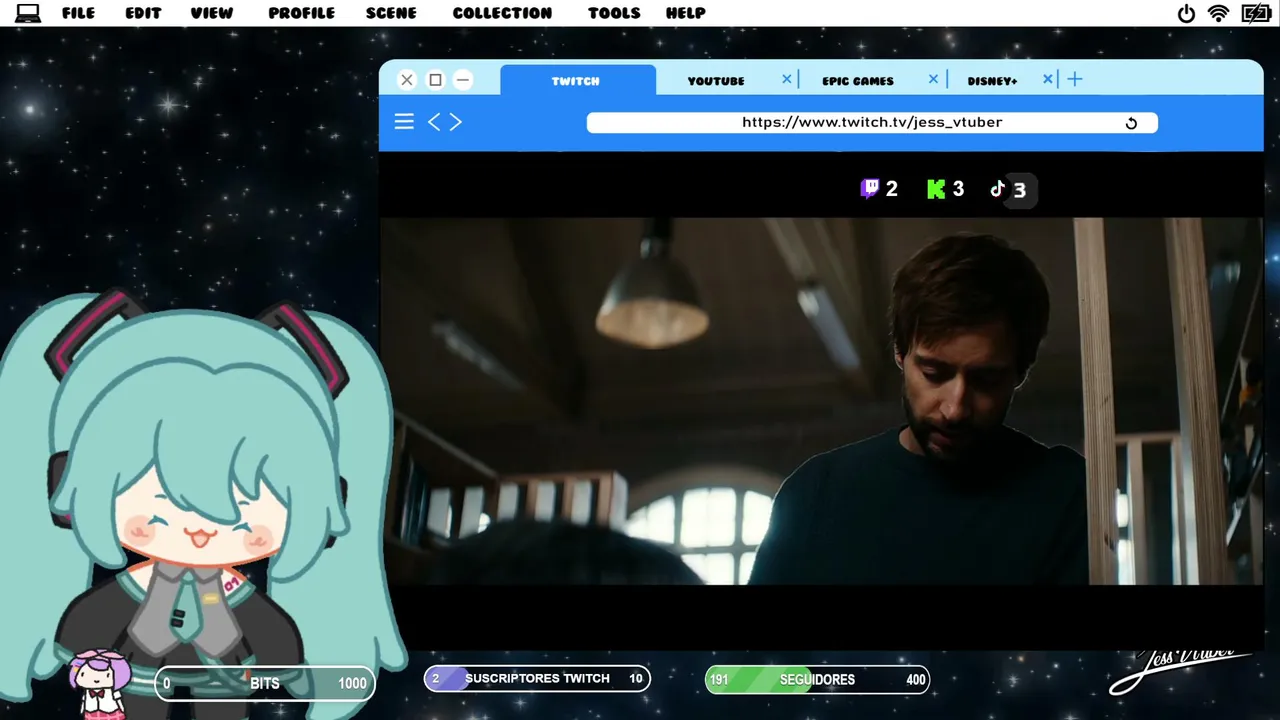Go back with the left arrow
This screenshot has width=1280, height=720.
pyautogui.click(x=434, y=121)
